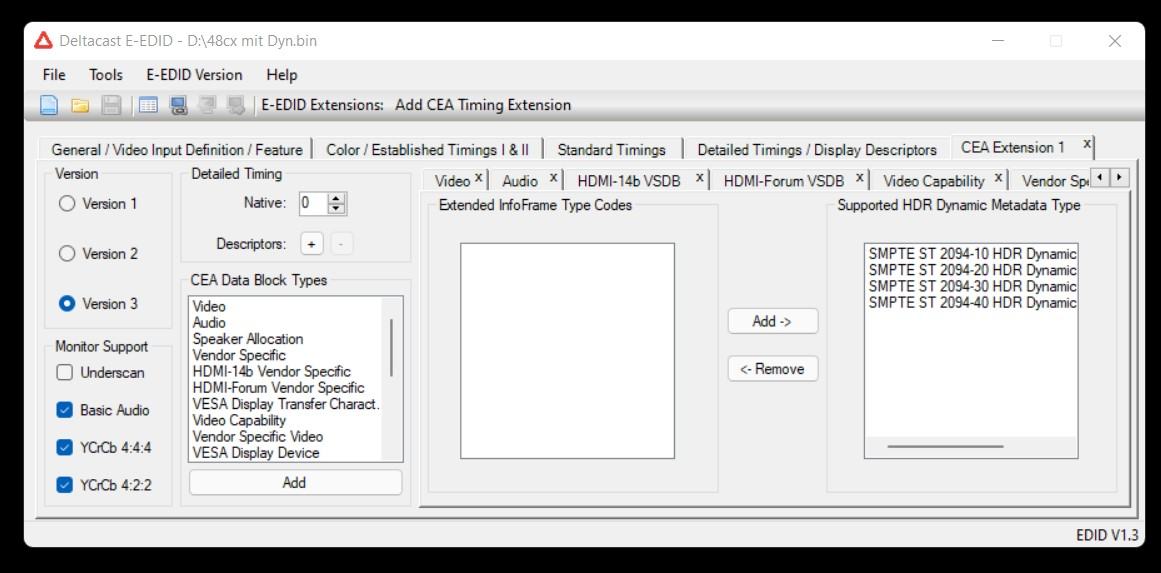Screen dimensions: 1161x573
Task: Click the Deltacast logo in title bar
Action: point(43,41)
